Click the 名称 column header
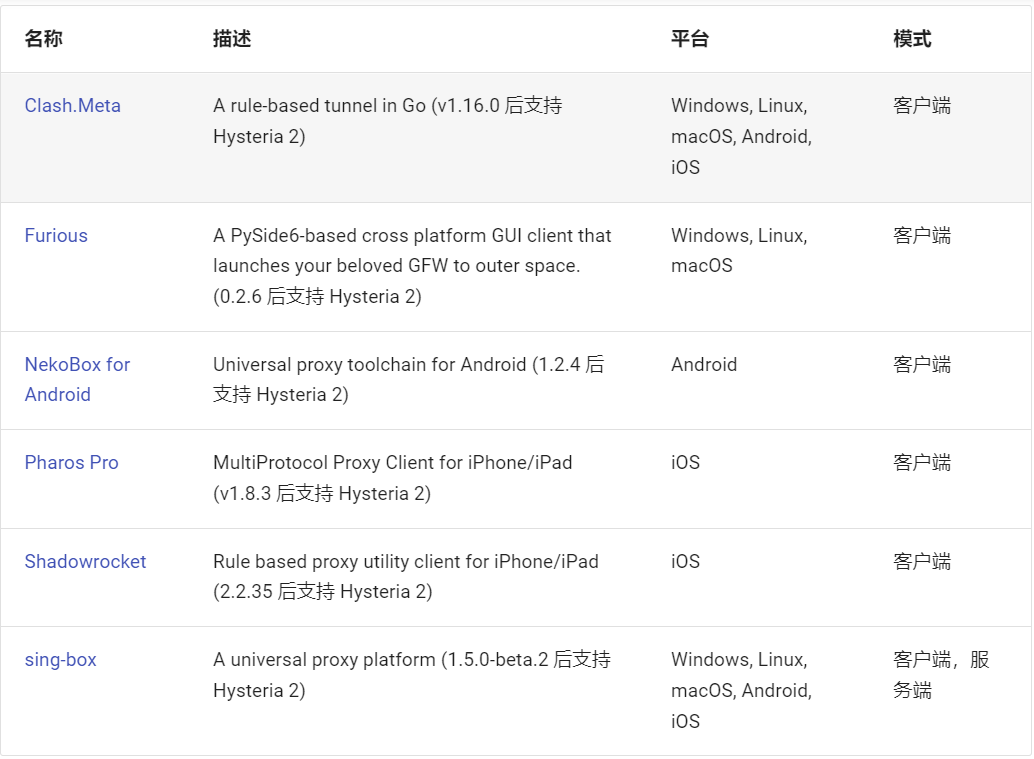Viewport: 1034px width, 759px height. tap(44, 38)
